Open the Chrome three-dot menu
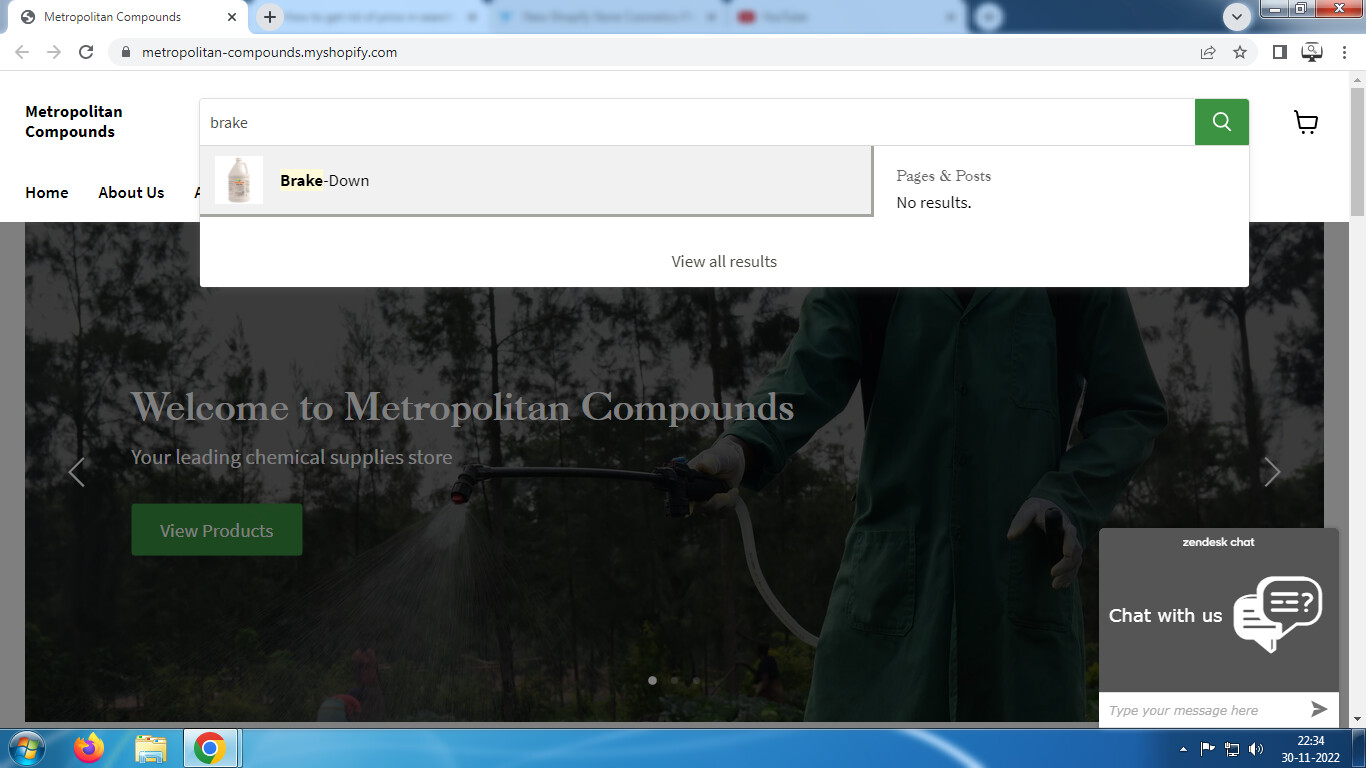 click(1345, 52)
